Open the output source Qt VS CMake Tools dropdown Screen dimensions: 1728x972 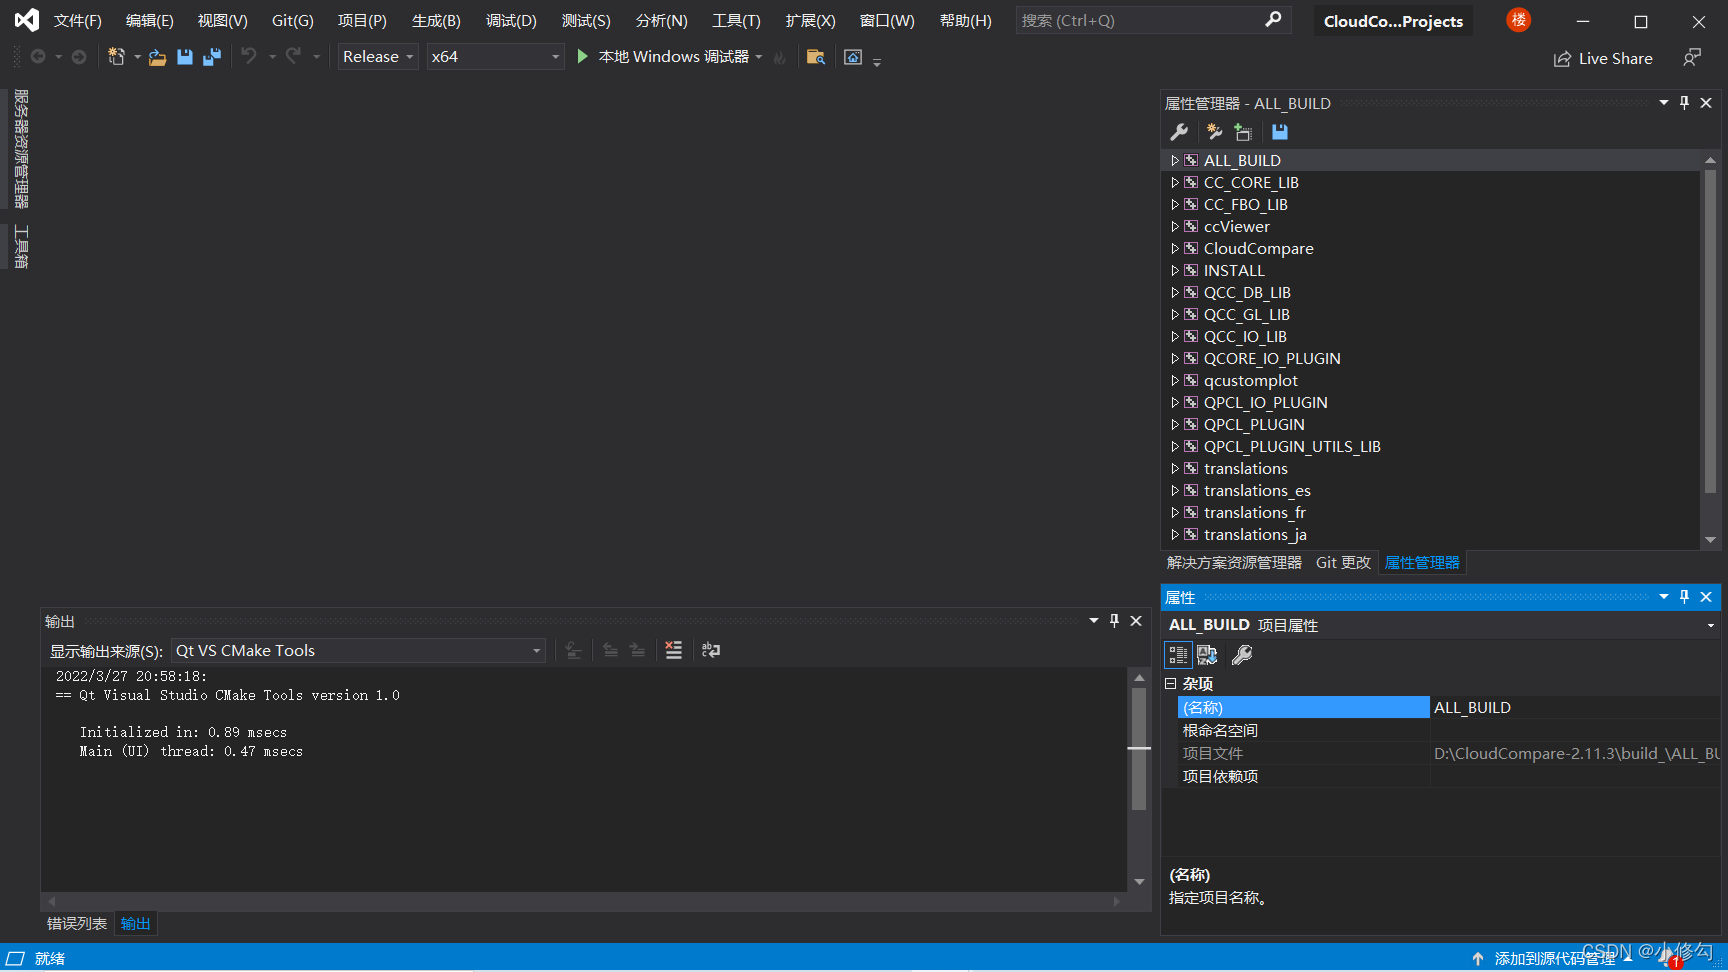point(358,651)
